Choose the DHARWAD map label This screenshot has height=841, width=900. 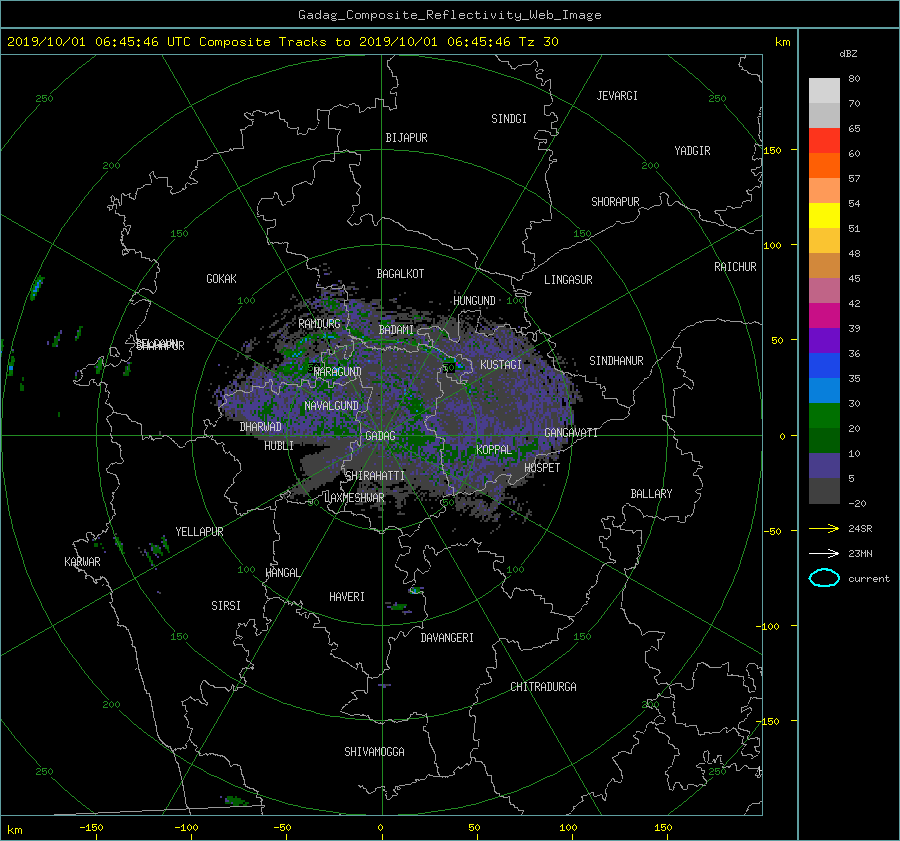[261, 427]
